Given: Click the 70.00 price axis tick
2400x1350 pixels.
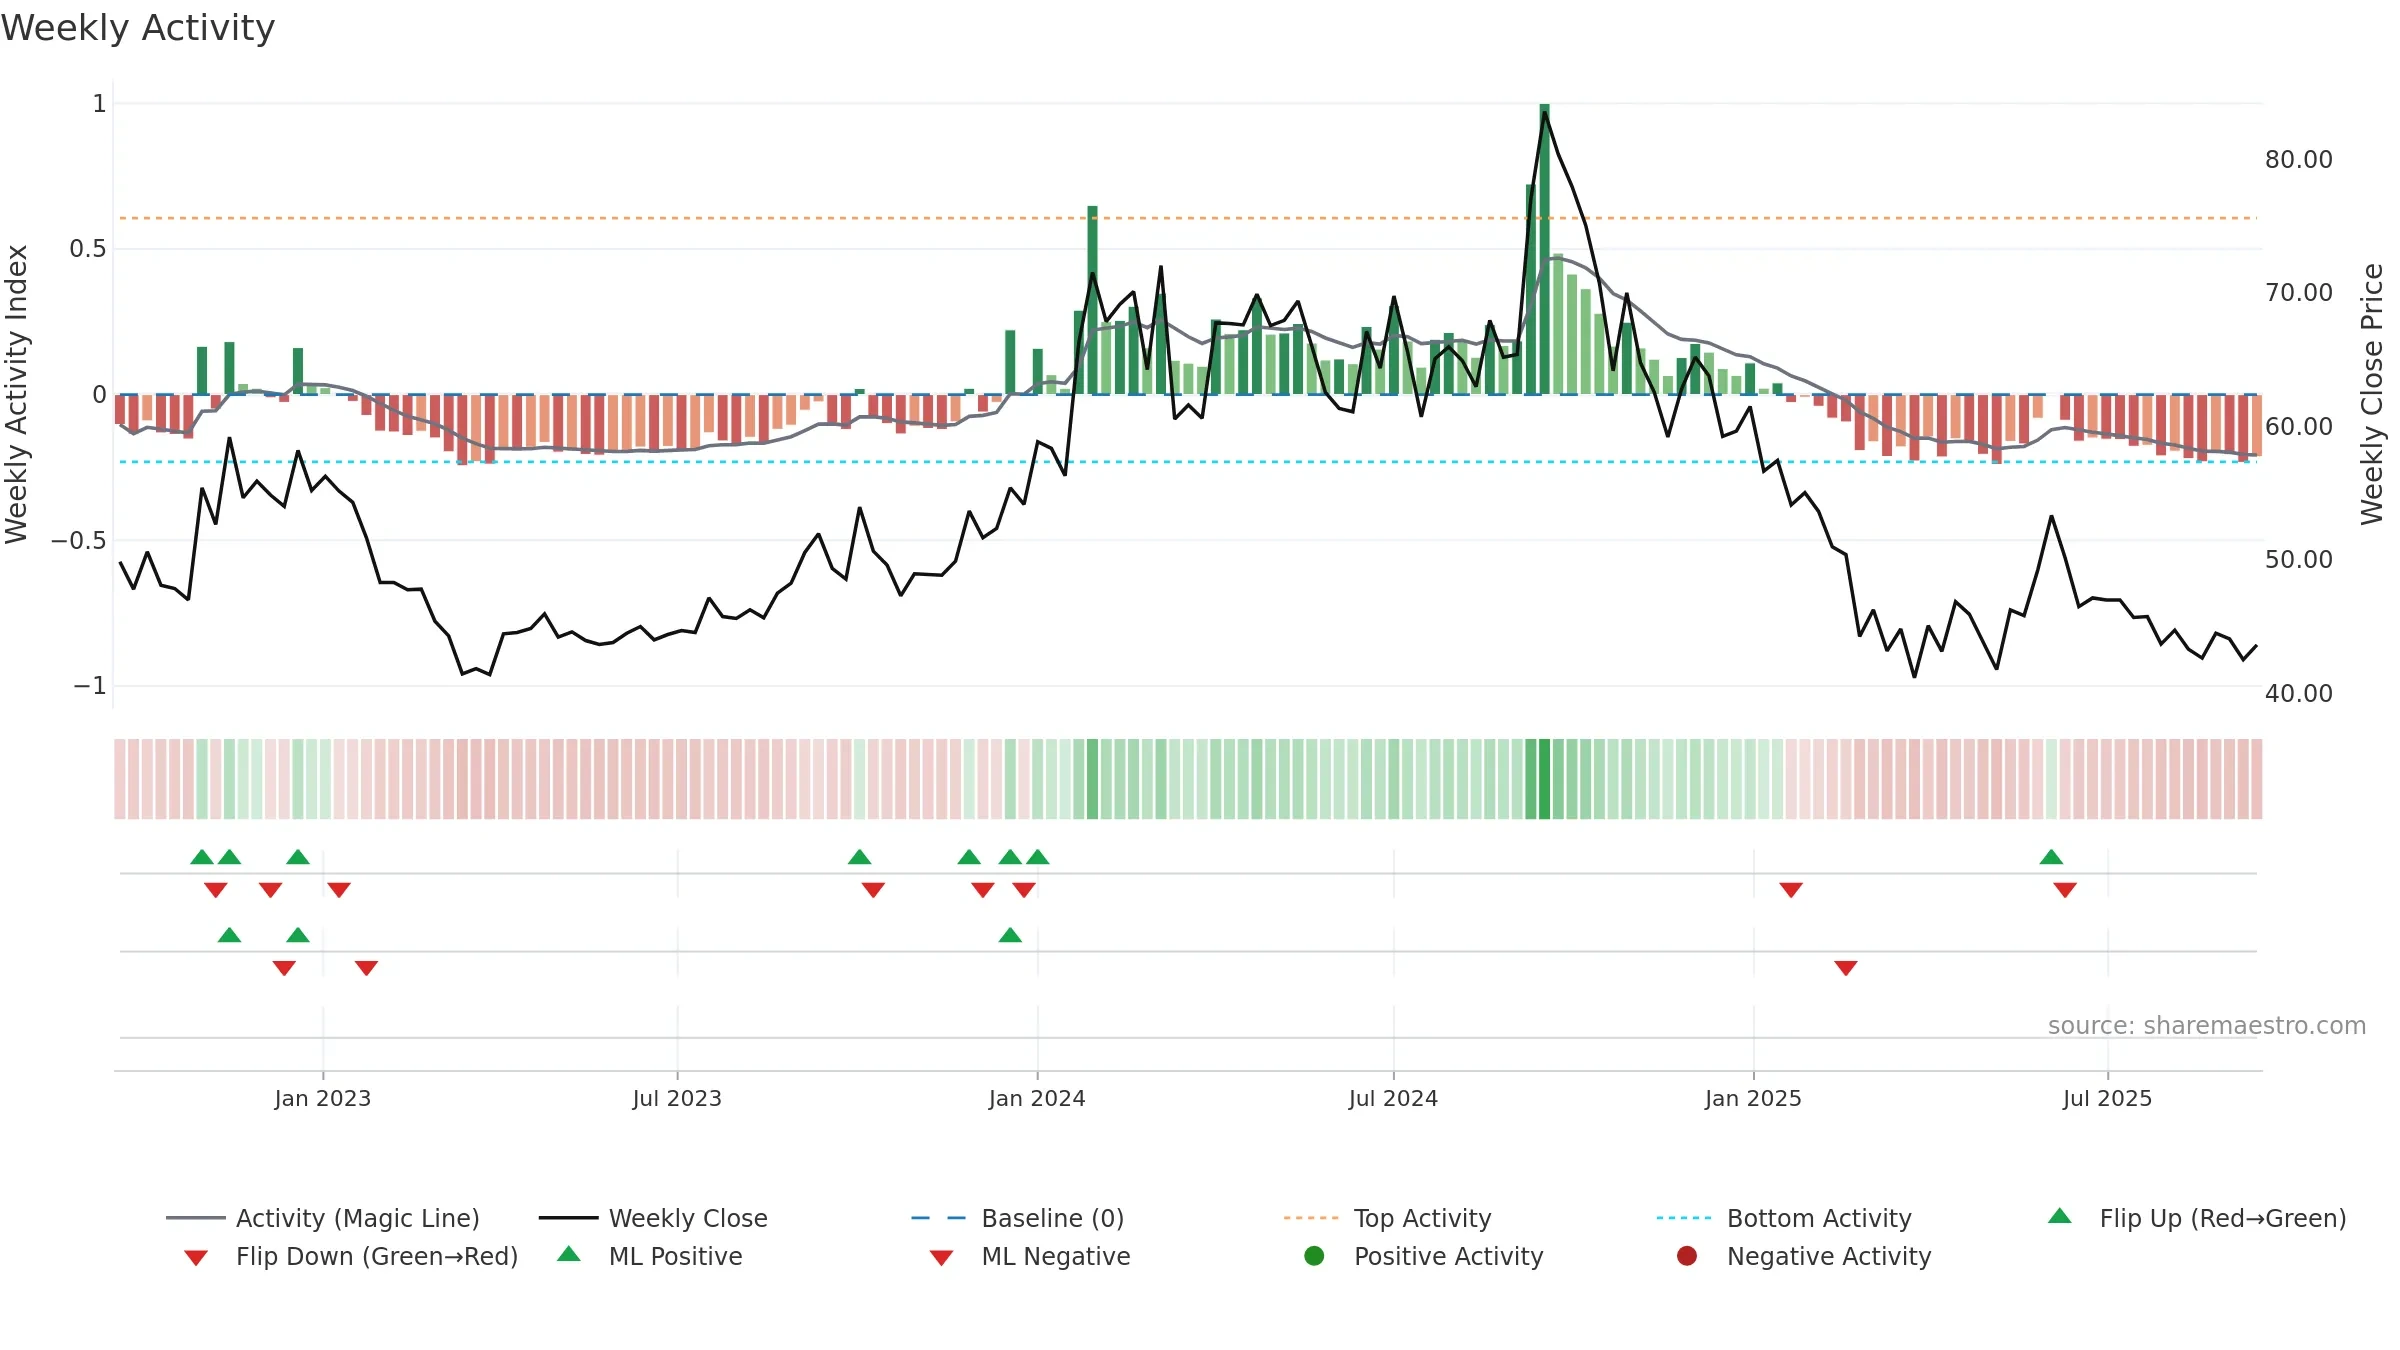Looking at the screenshot, I should (x=2299, y=292).
